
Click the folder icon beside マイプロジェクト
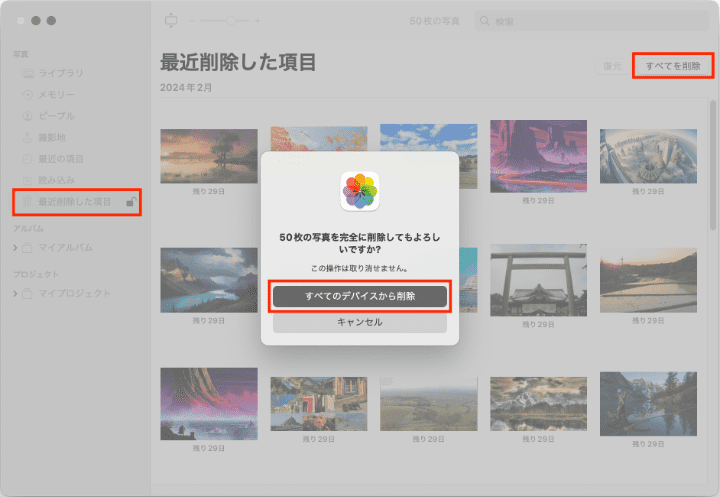pos(28,293)
